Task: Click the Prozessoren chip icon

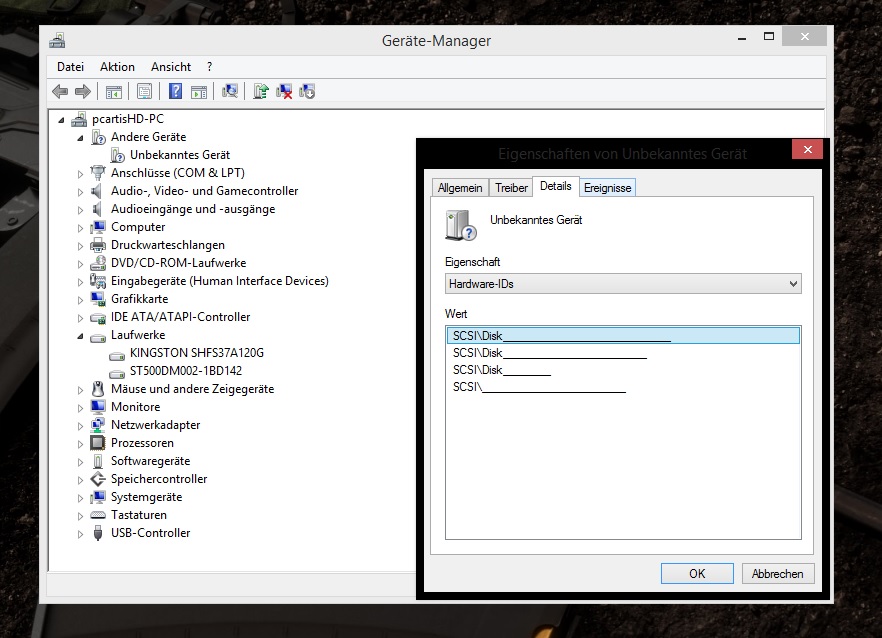Action: tap(98, 443)
